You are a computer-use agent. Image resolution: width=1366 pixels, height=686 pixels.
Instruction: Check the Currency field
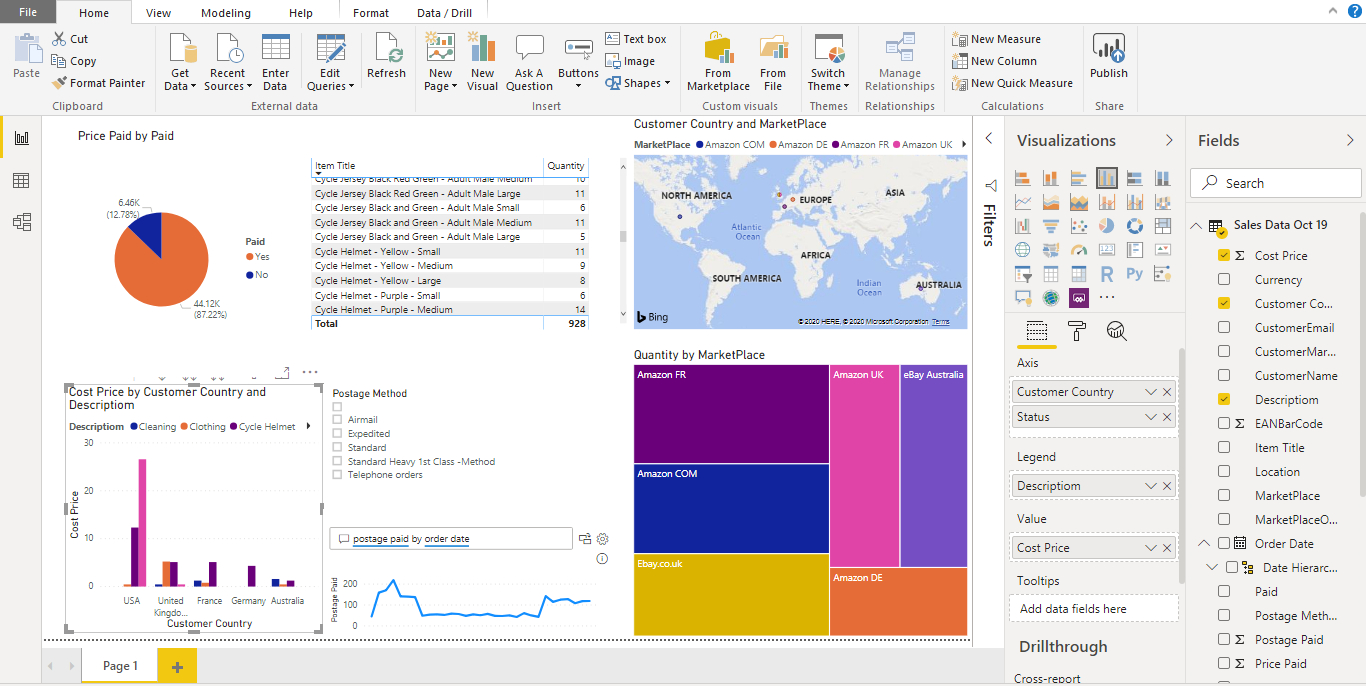1224,280
